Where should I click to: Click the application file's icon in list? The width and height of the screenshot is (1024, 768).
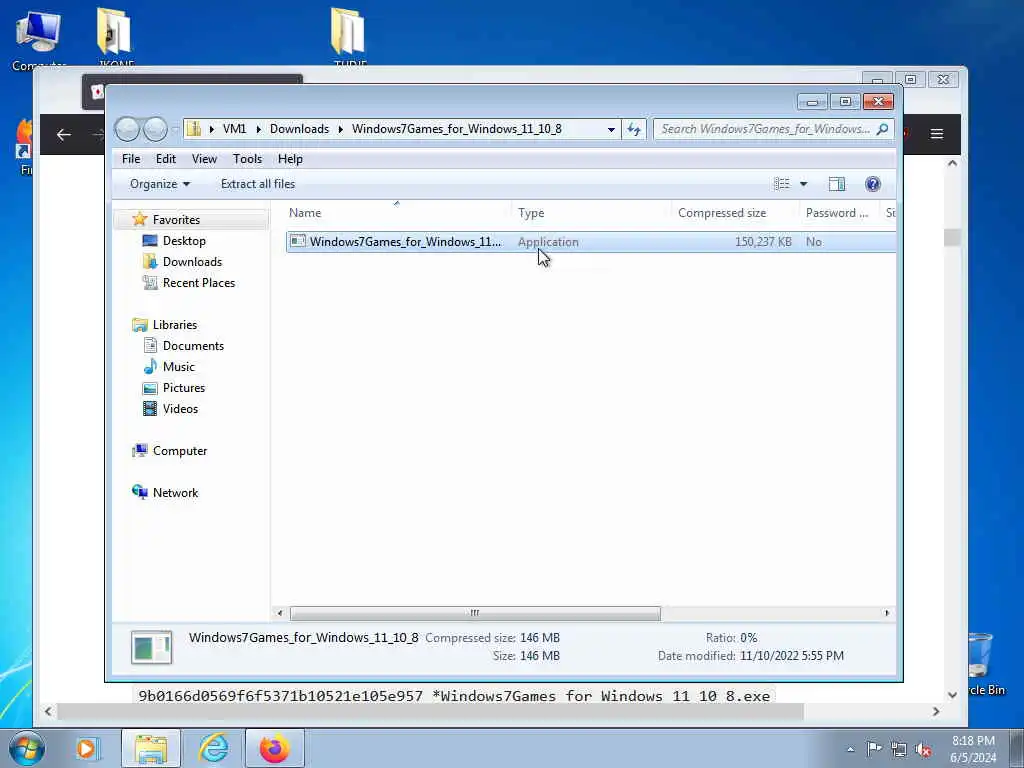[x=298, y=241]
